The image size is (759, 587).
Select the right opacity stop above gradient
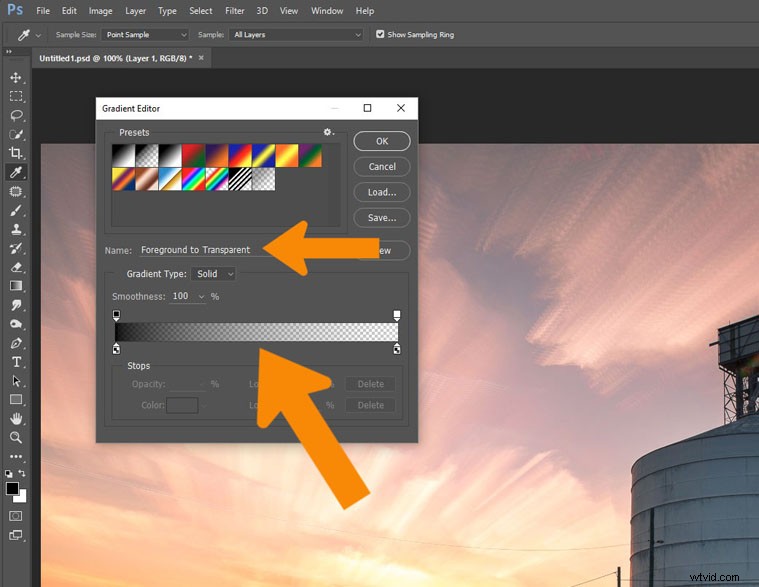pyautogui.click(x=397, y=316)
